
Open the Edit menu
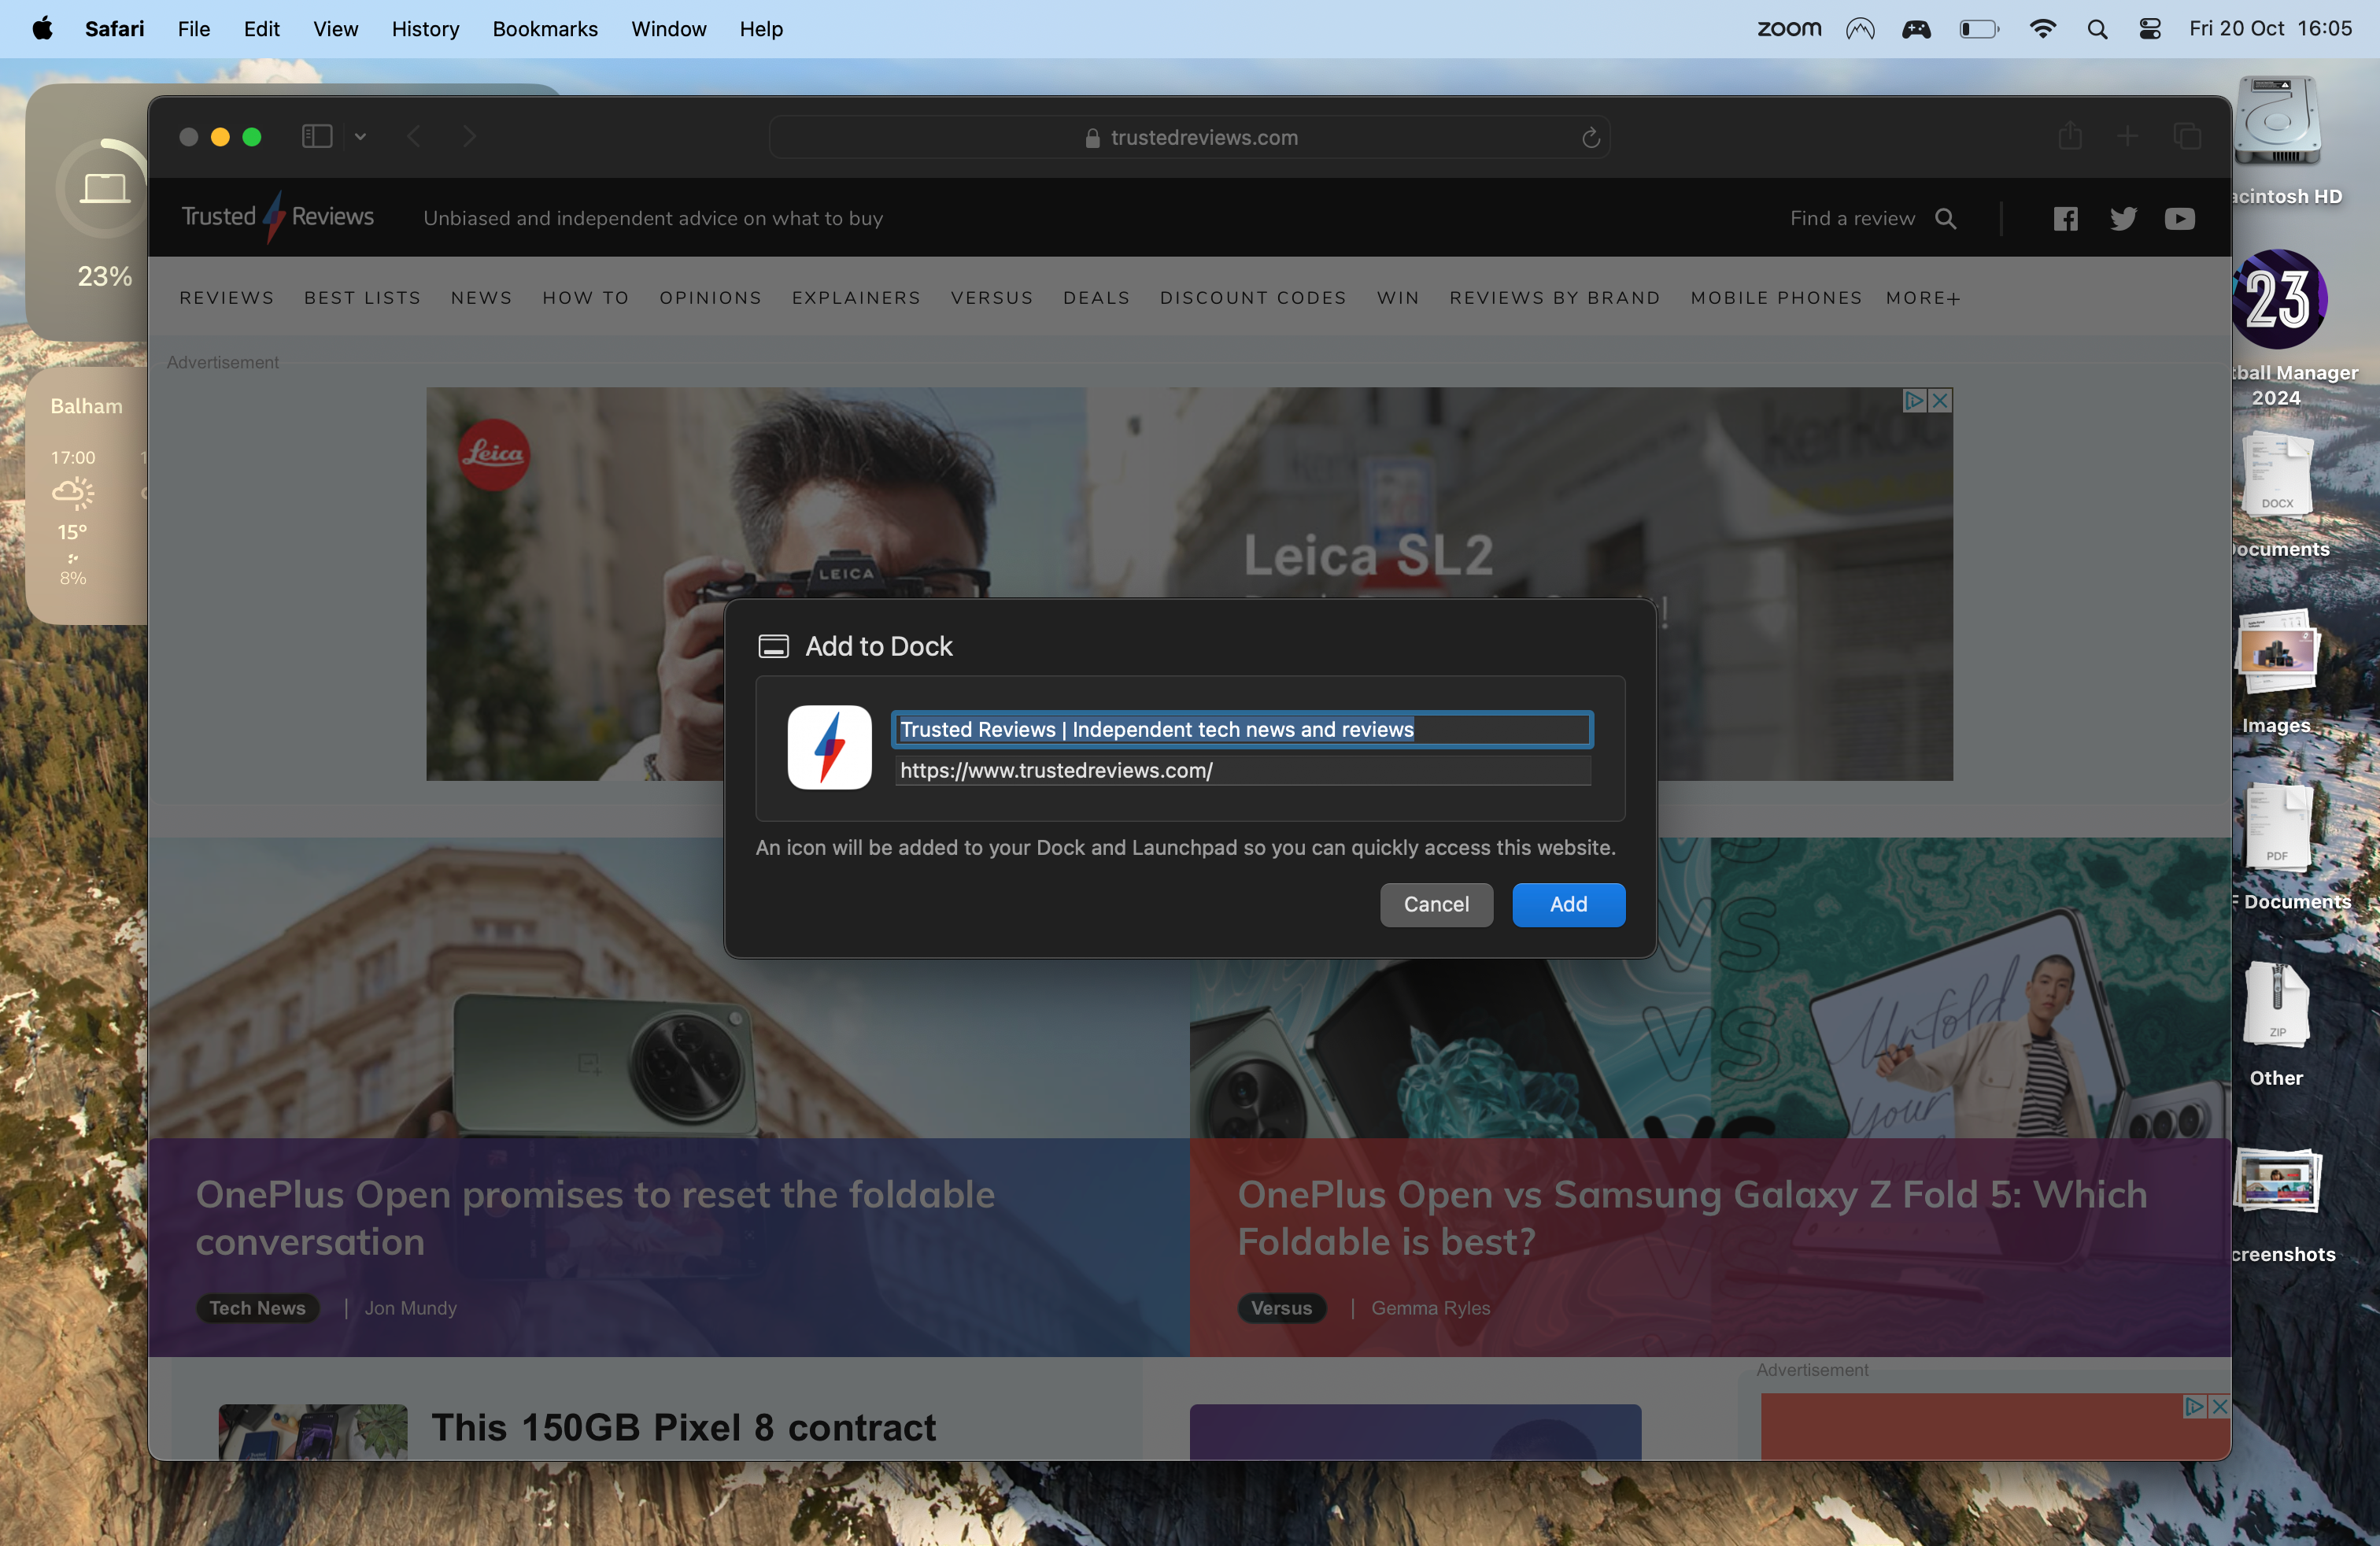pyautogui.click(x=261, y=29)
